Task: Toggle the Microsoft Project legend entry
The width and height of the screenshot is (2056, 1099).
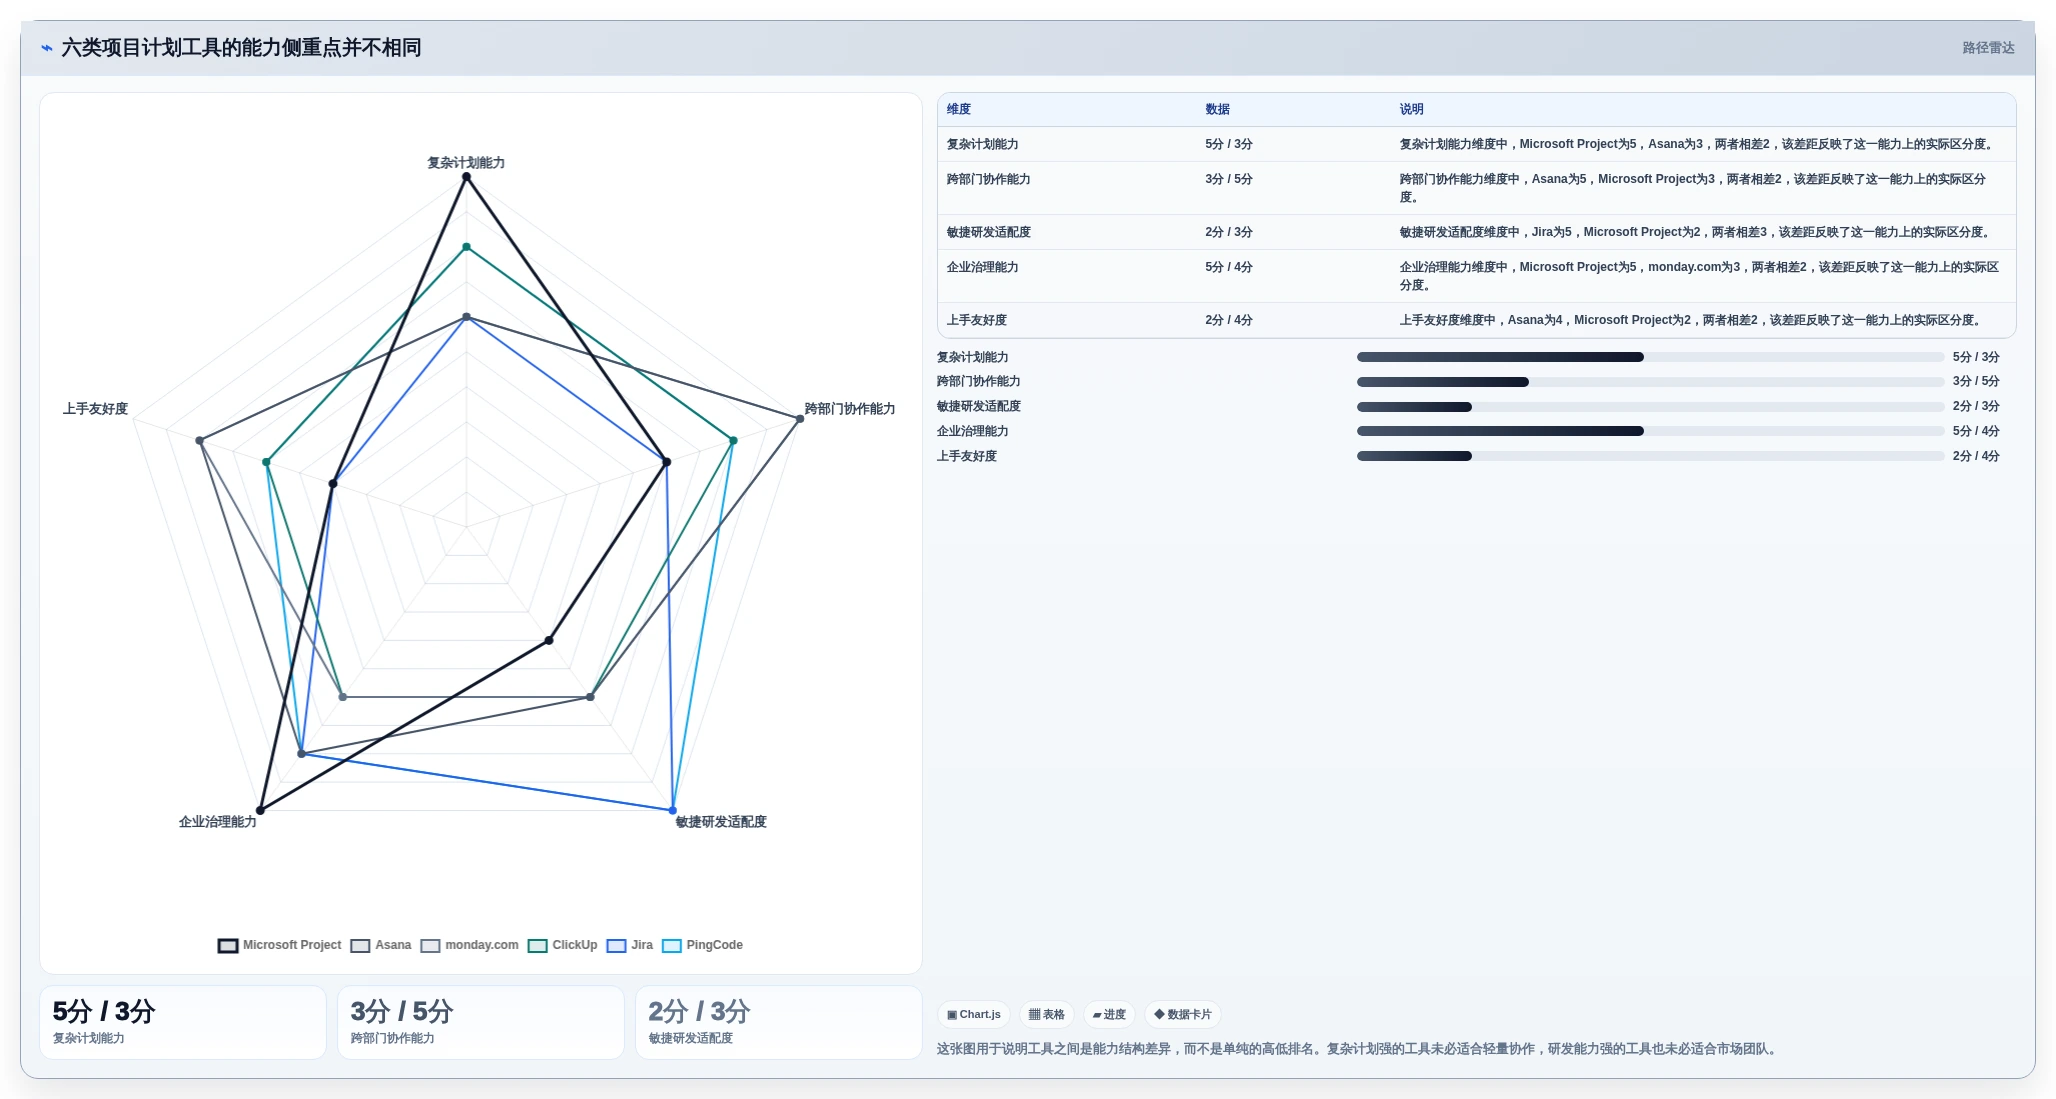Action: coord(280,945)
